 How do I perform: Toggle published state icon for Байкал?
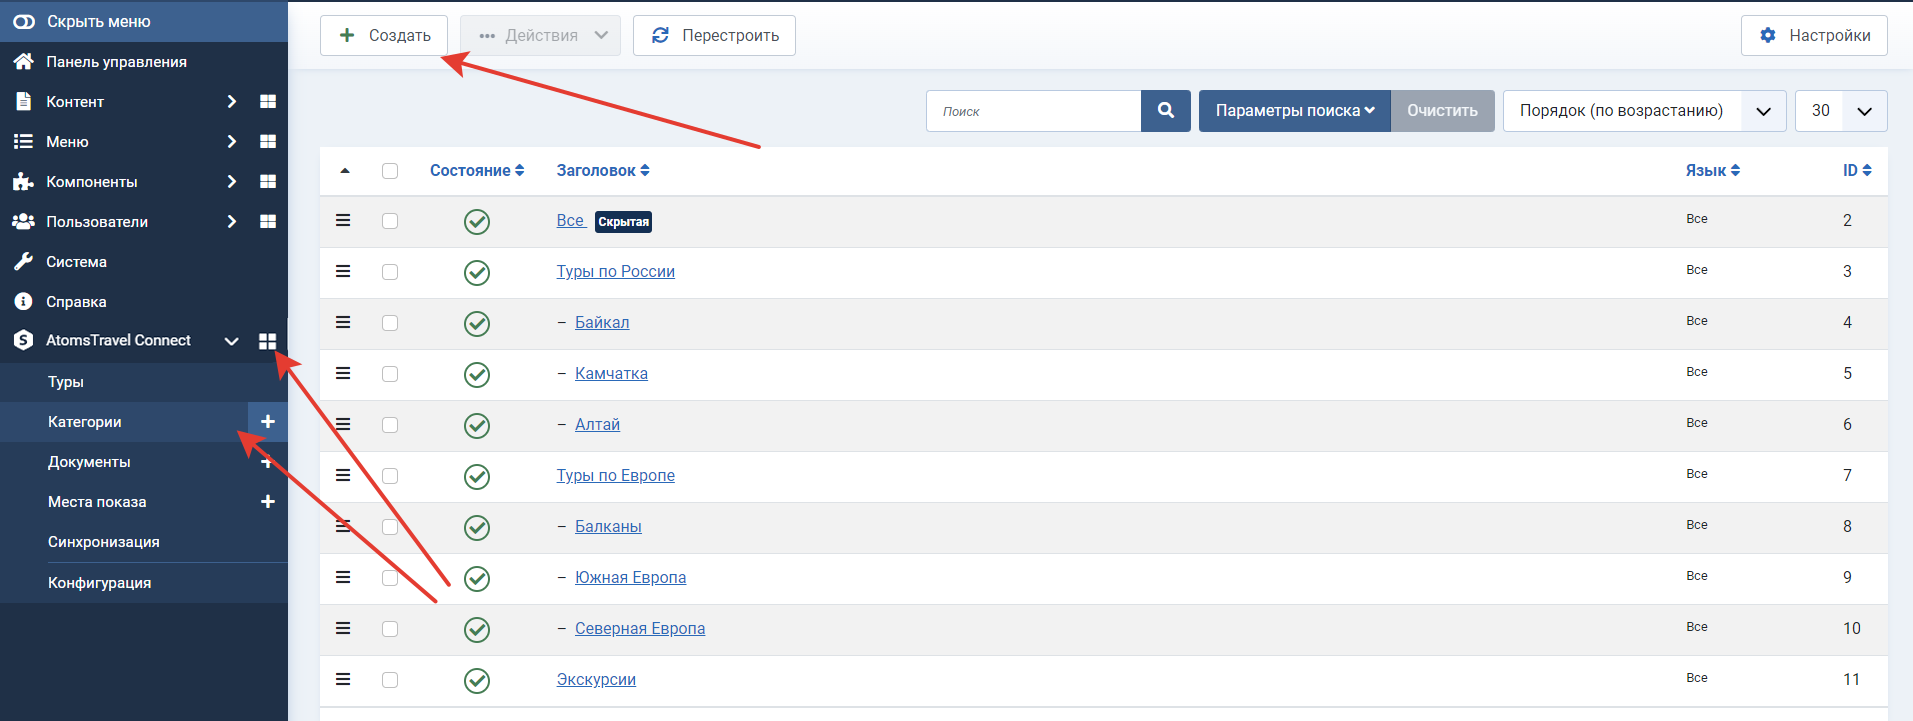click(x=477, y=323)
